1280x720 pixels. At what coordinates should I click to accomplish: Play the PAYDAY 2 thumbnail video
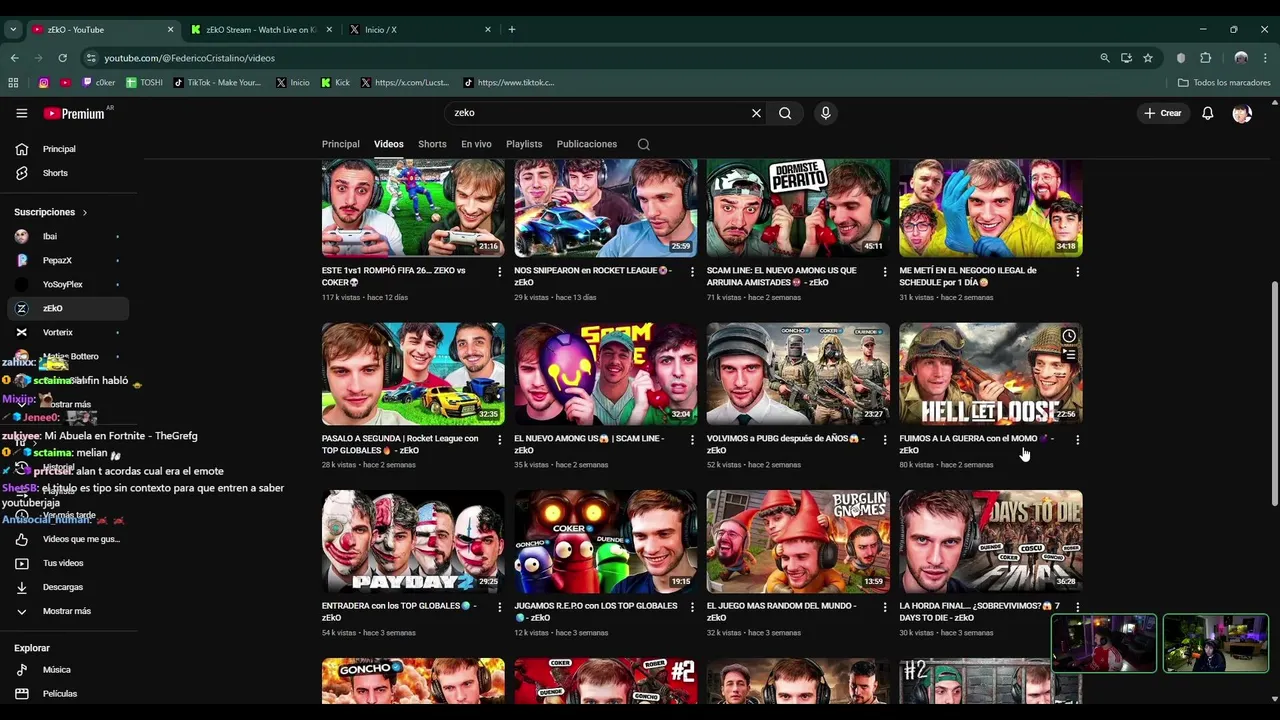coord(413,541)
